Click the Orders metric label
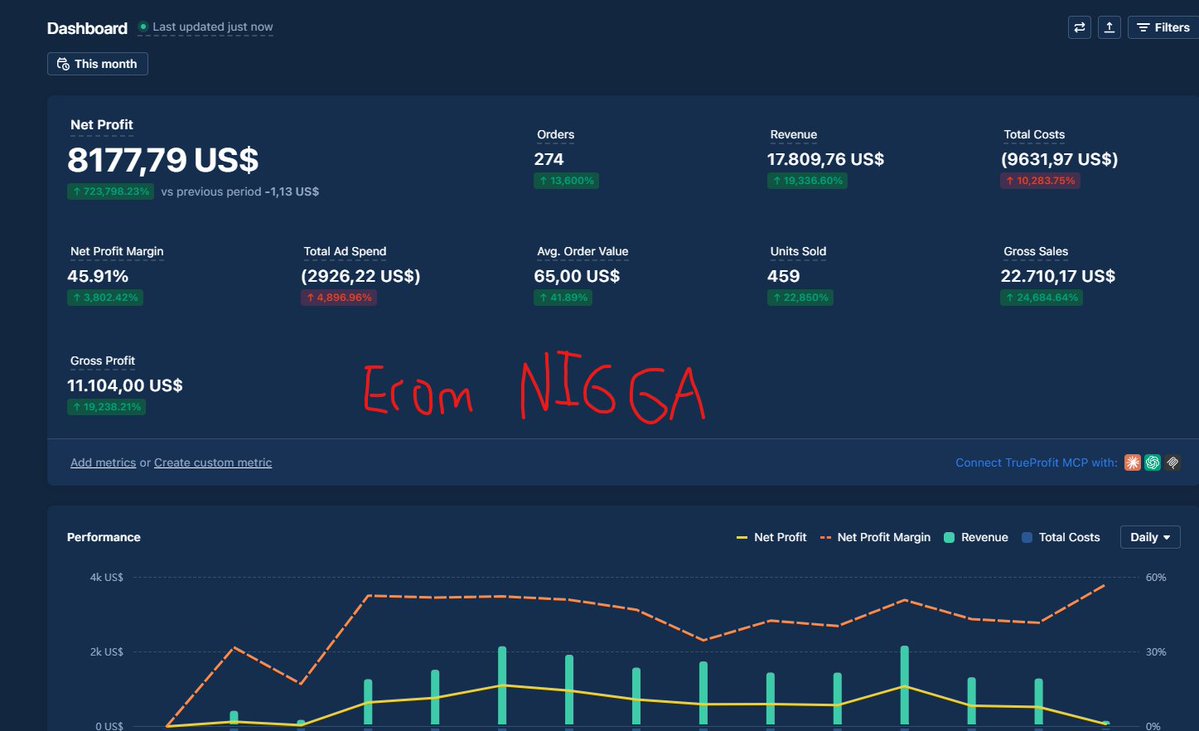Viewport: 1199px width, 731px height. point(555,135)
